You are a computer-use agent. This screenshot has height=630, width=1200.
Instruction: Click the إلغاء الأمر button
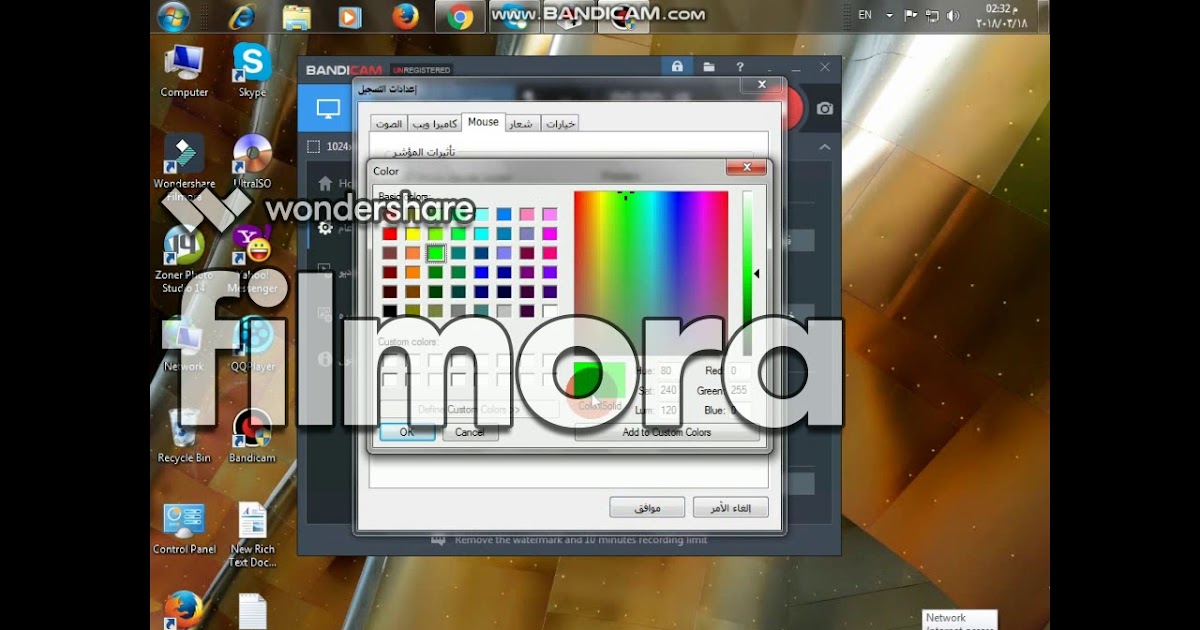click(731, 507)
